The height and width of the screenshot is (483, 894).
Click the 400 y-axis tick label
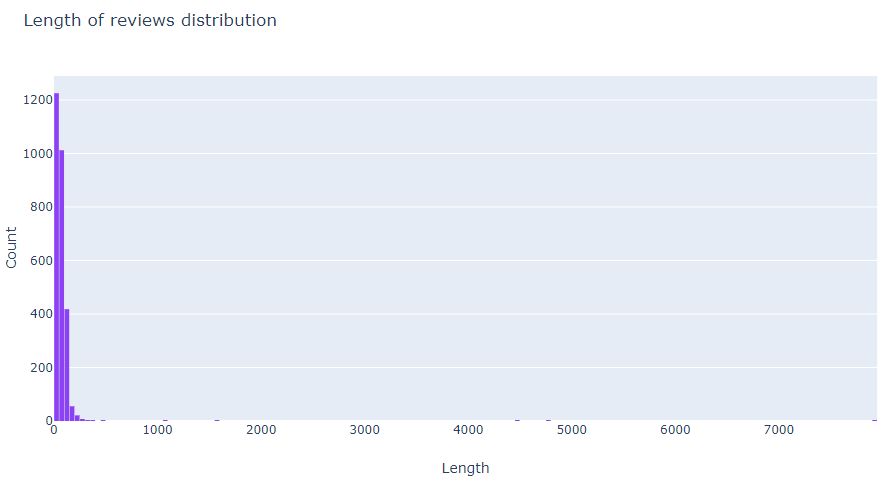click(x=41, y=314)
